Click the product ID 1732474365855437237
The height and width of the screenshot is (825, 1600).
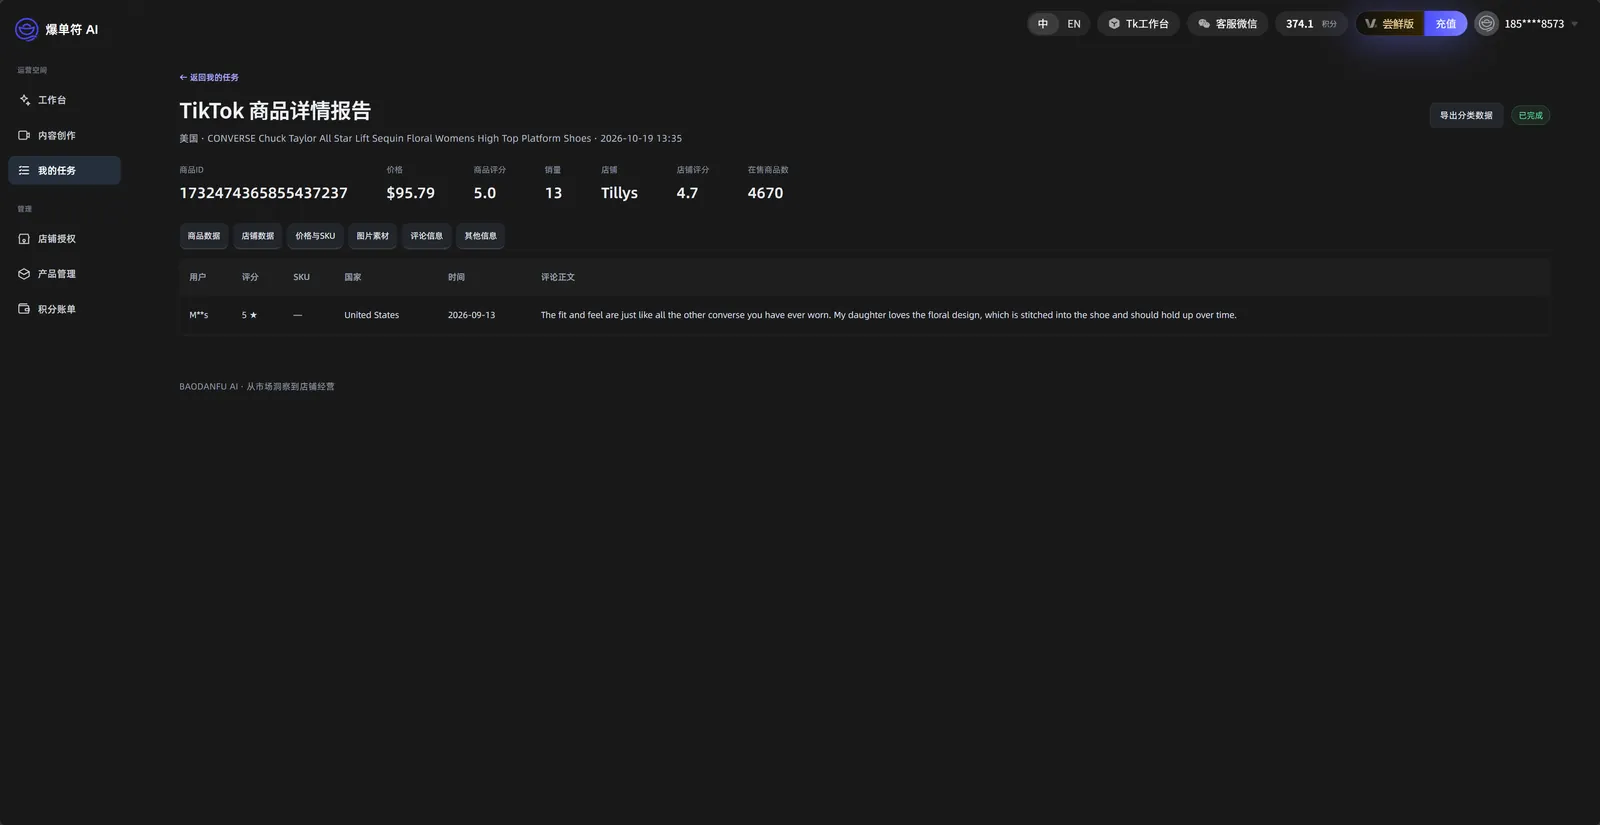click(264, 193)
